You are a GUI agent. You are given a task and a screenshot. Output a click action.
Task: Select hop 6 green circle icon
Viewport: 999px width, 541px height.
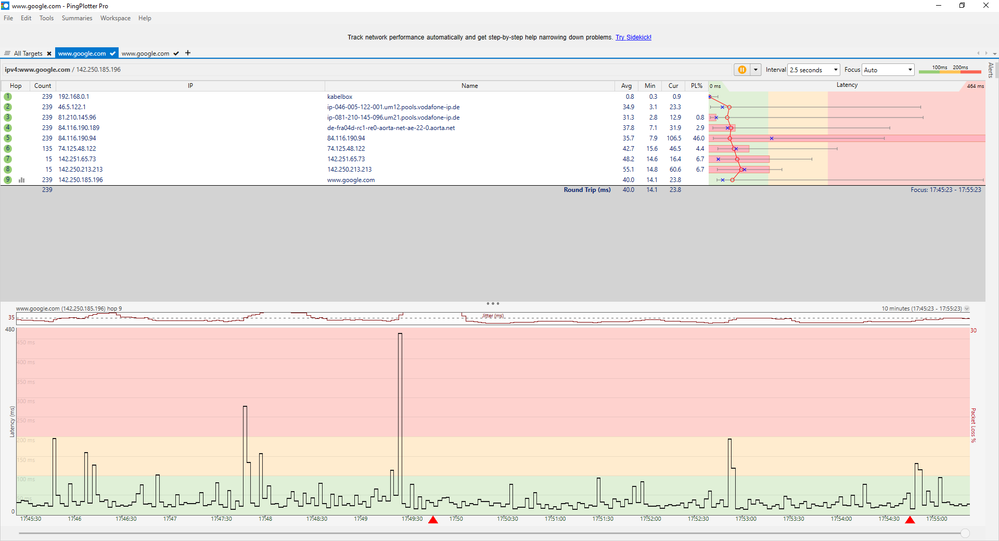[8, 148]
